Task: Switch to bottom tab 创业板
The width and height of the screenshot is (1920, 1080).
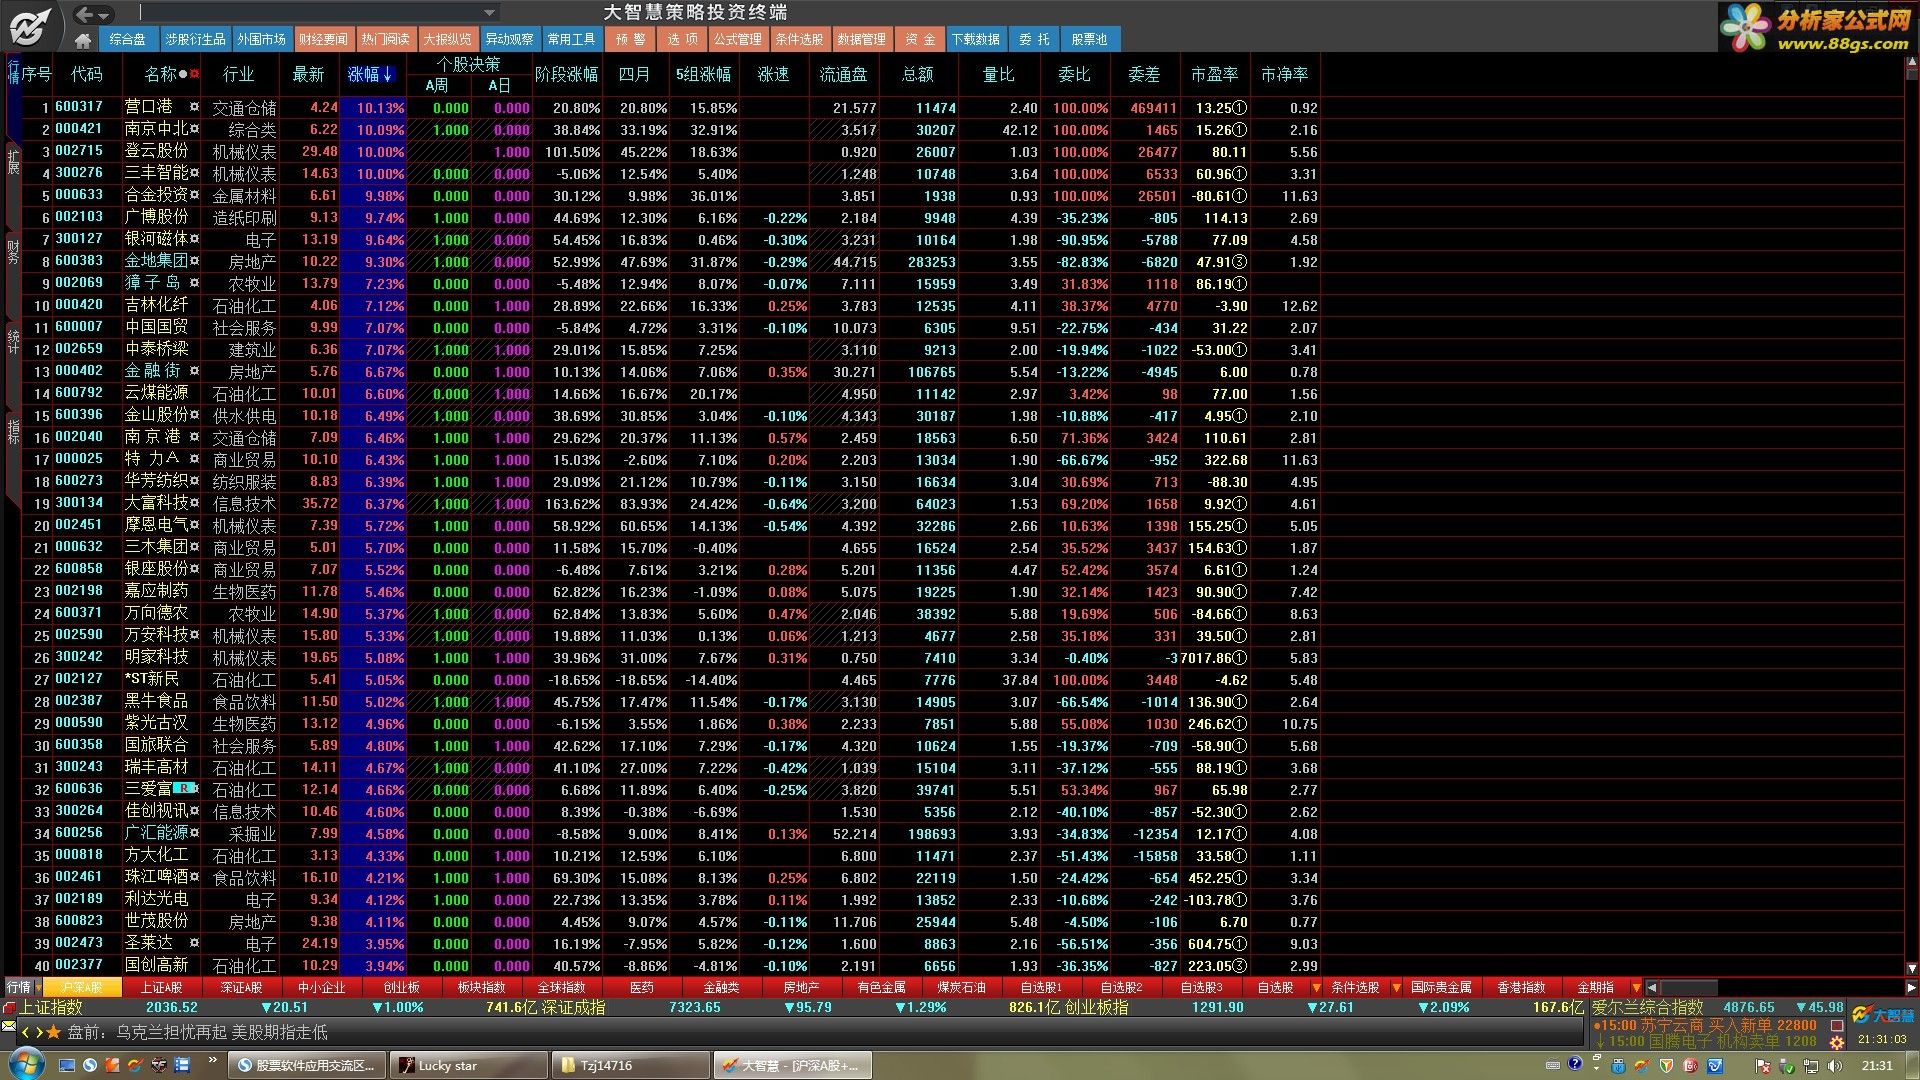Action: click(x=402, y=987)
